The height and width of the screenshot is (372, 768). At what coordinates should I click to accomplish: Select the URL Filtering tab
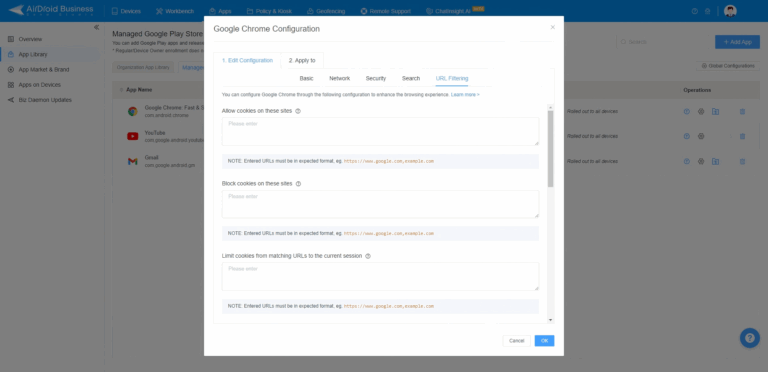pos(452,78)
